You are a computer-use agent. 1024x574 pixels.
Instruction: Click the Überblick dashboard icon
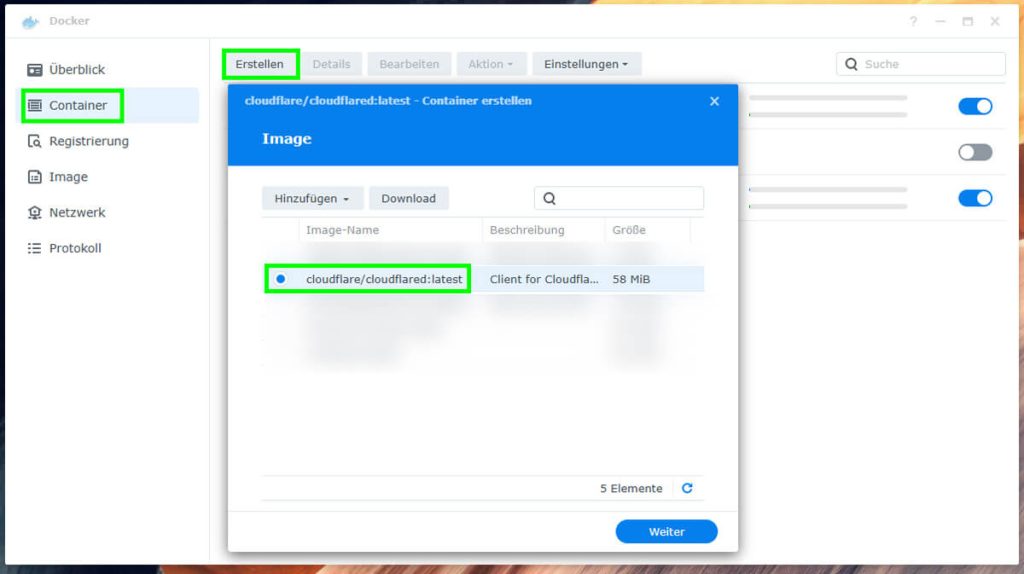35,69
